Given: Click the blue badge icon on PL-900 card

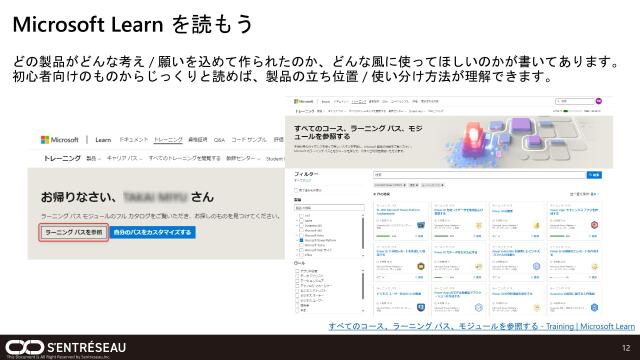Looking at the screenshot, I should 420,225.
